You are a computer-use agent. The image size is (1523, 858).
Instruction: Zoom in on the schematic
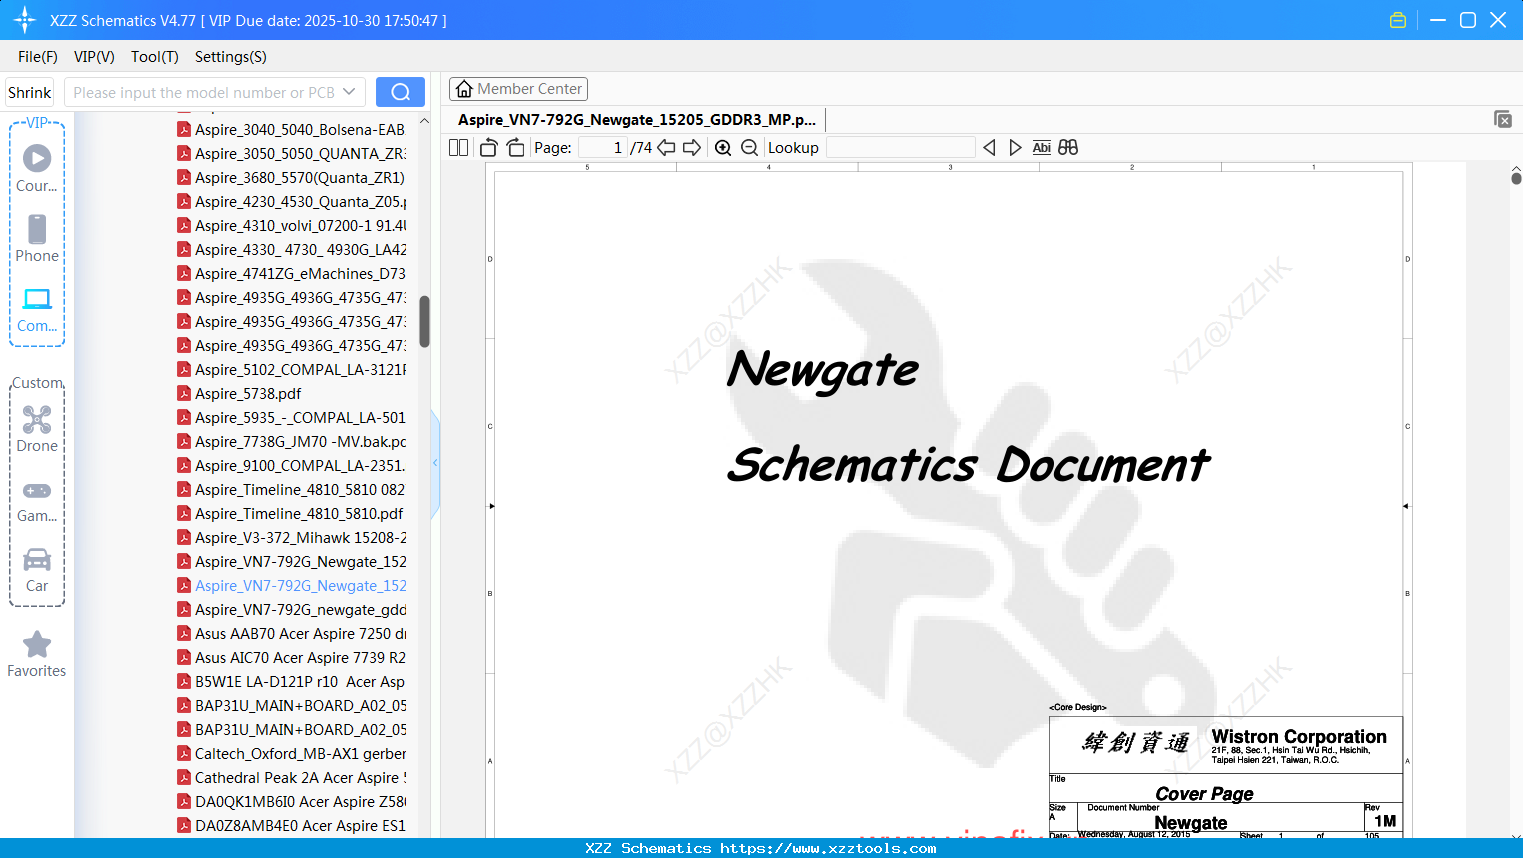[x=723, y=148]
